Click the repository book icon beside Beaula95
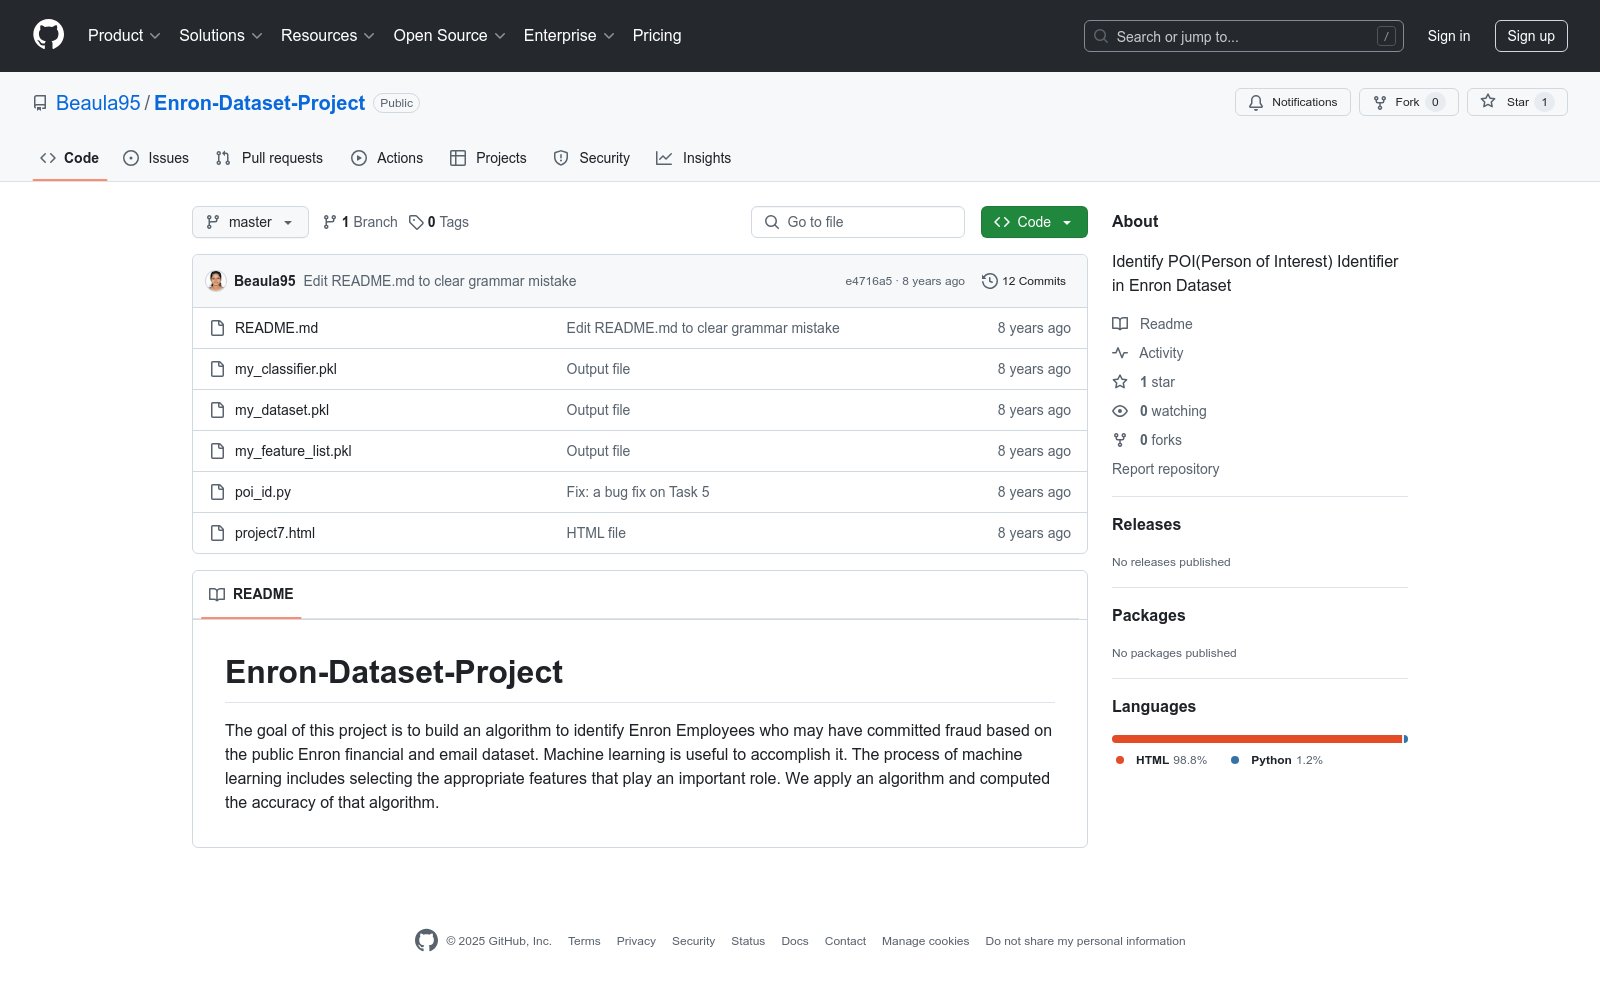This screenshot has height=1000, width=1600. tap(40, 103)
